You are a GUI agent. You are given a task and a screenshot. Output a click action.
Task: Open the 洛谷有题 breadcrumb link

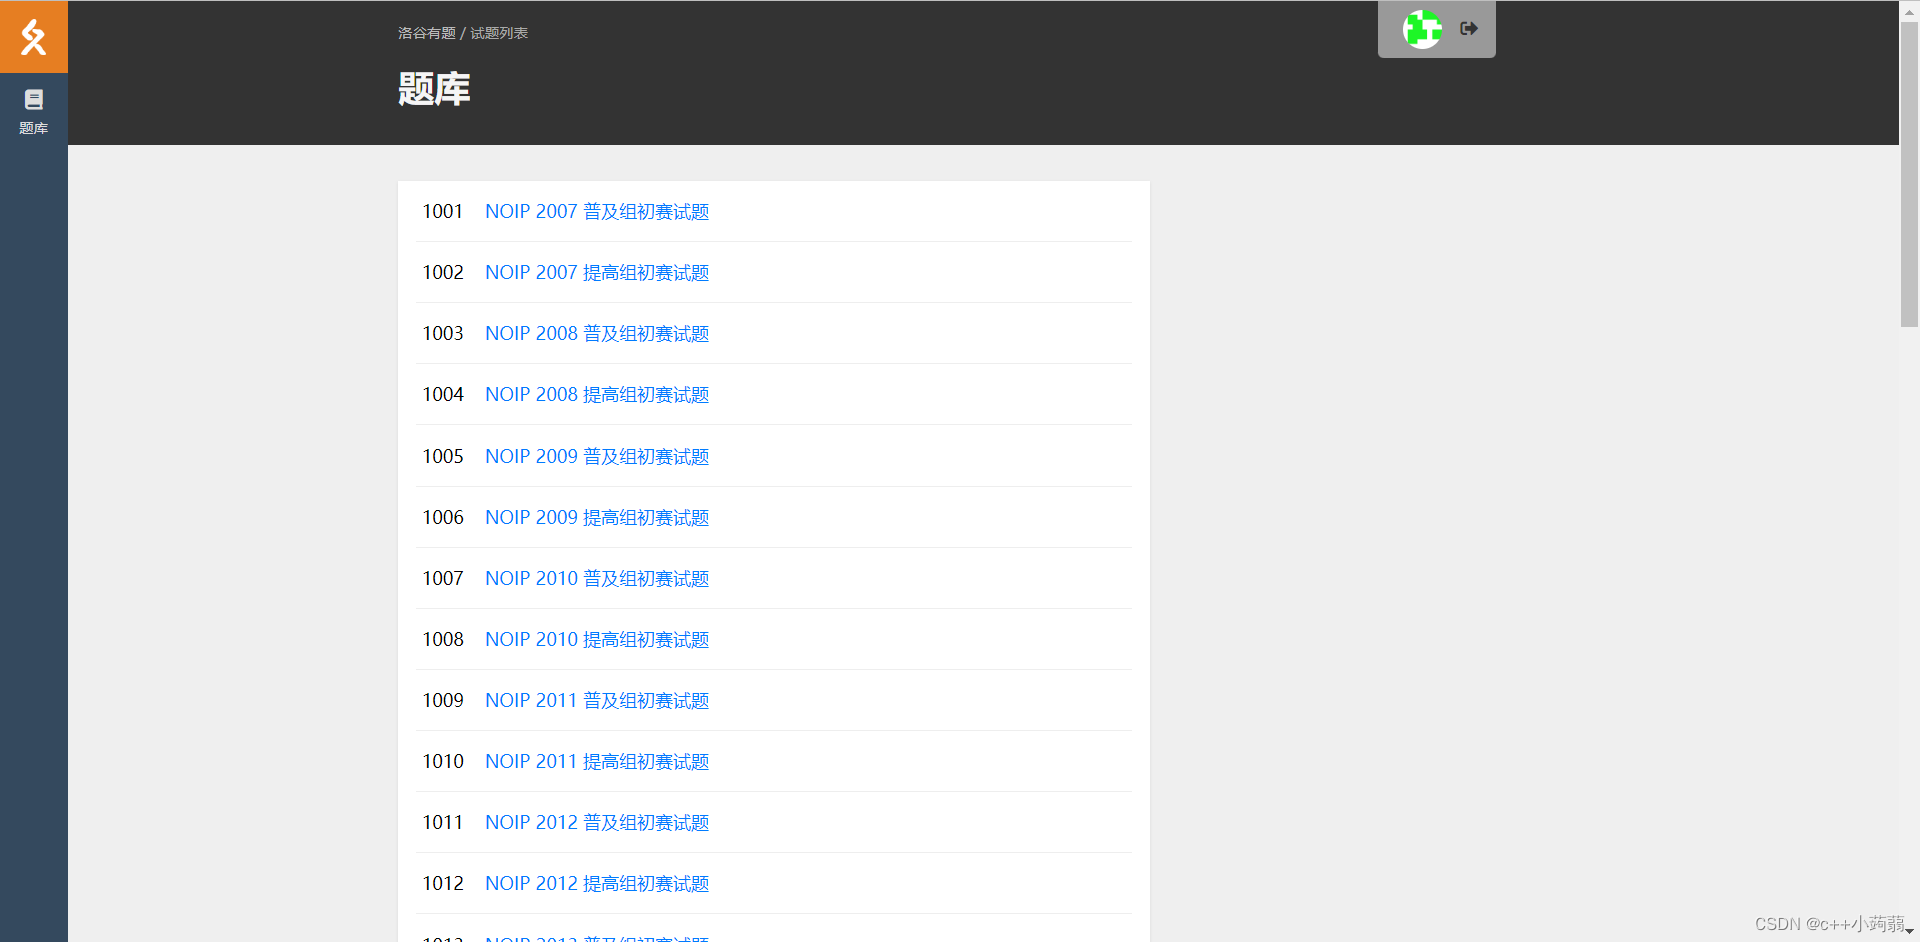coord(427,33)
